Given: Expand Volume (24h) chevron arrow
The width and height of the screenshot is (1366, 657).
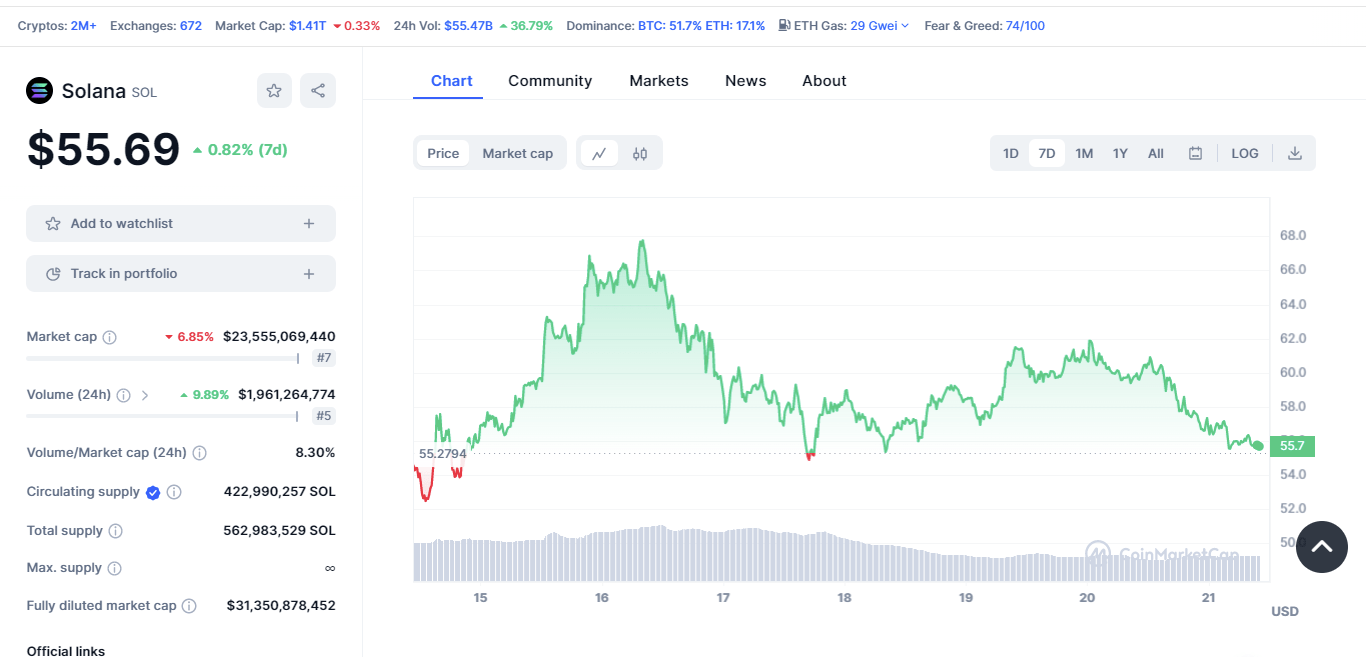Looking at the screenshot, I should pos(145,395).
